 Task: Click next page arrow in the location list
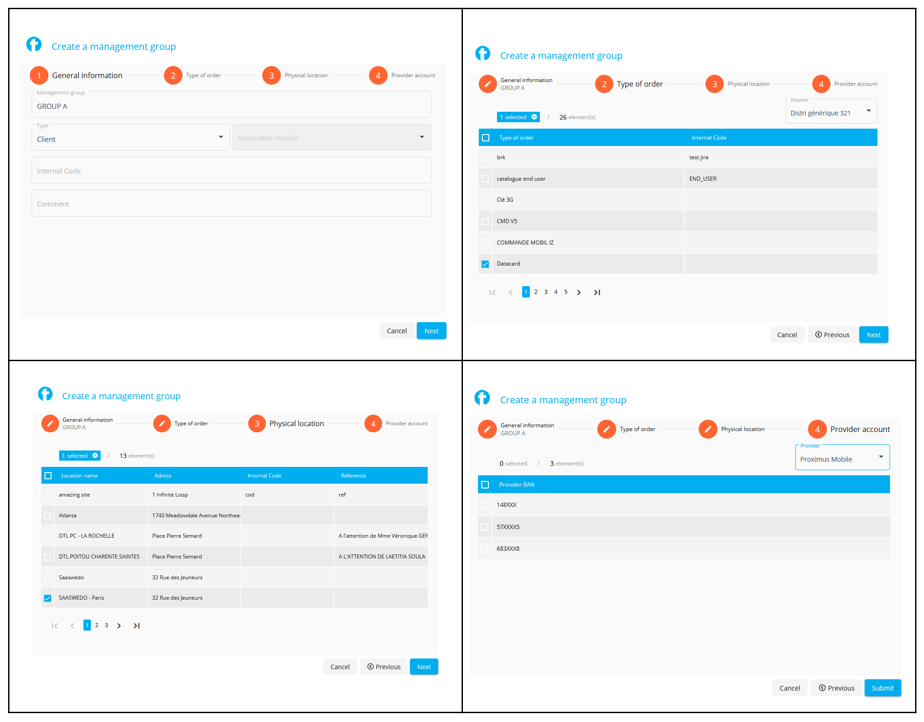click(x=119, y=626)
